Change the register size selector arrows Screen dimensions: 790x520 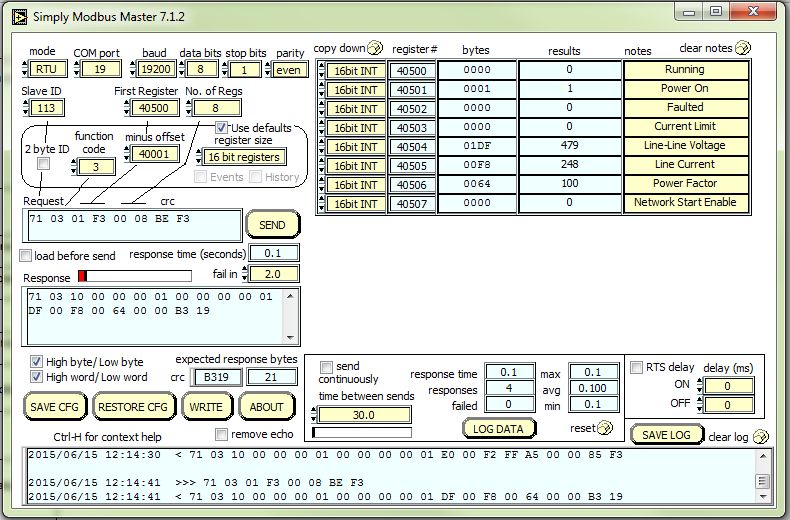coord(199,157)
